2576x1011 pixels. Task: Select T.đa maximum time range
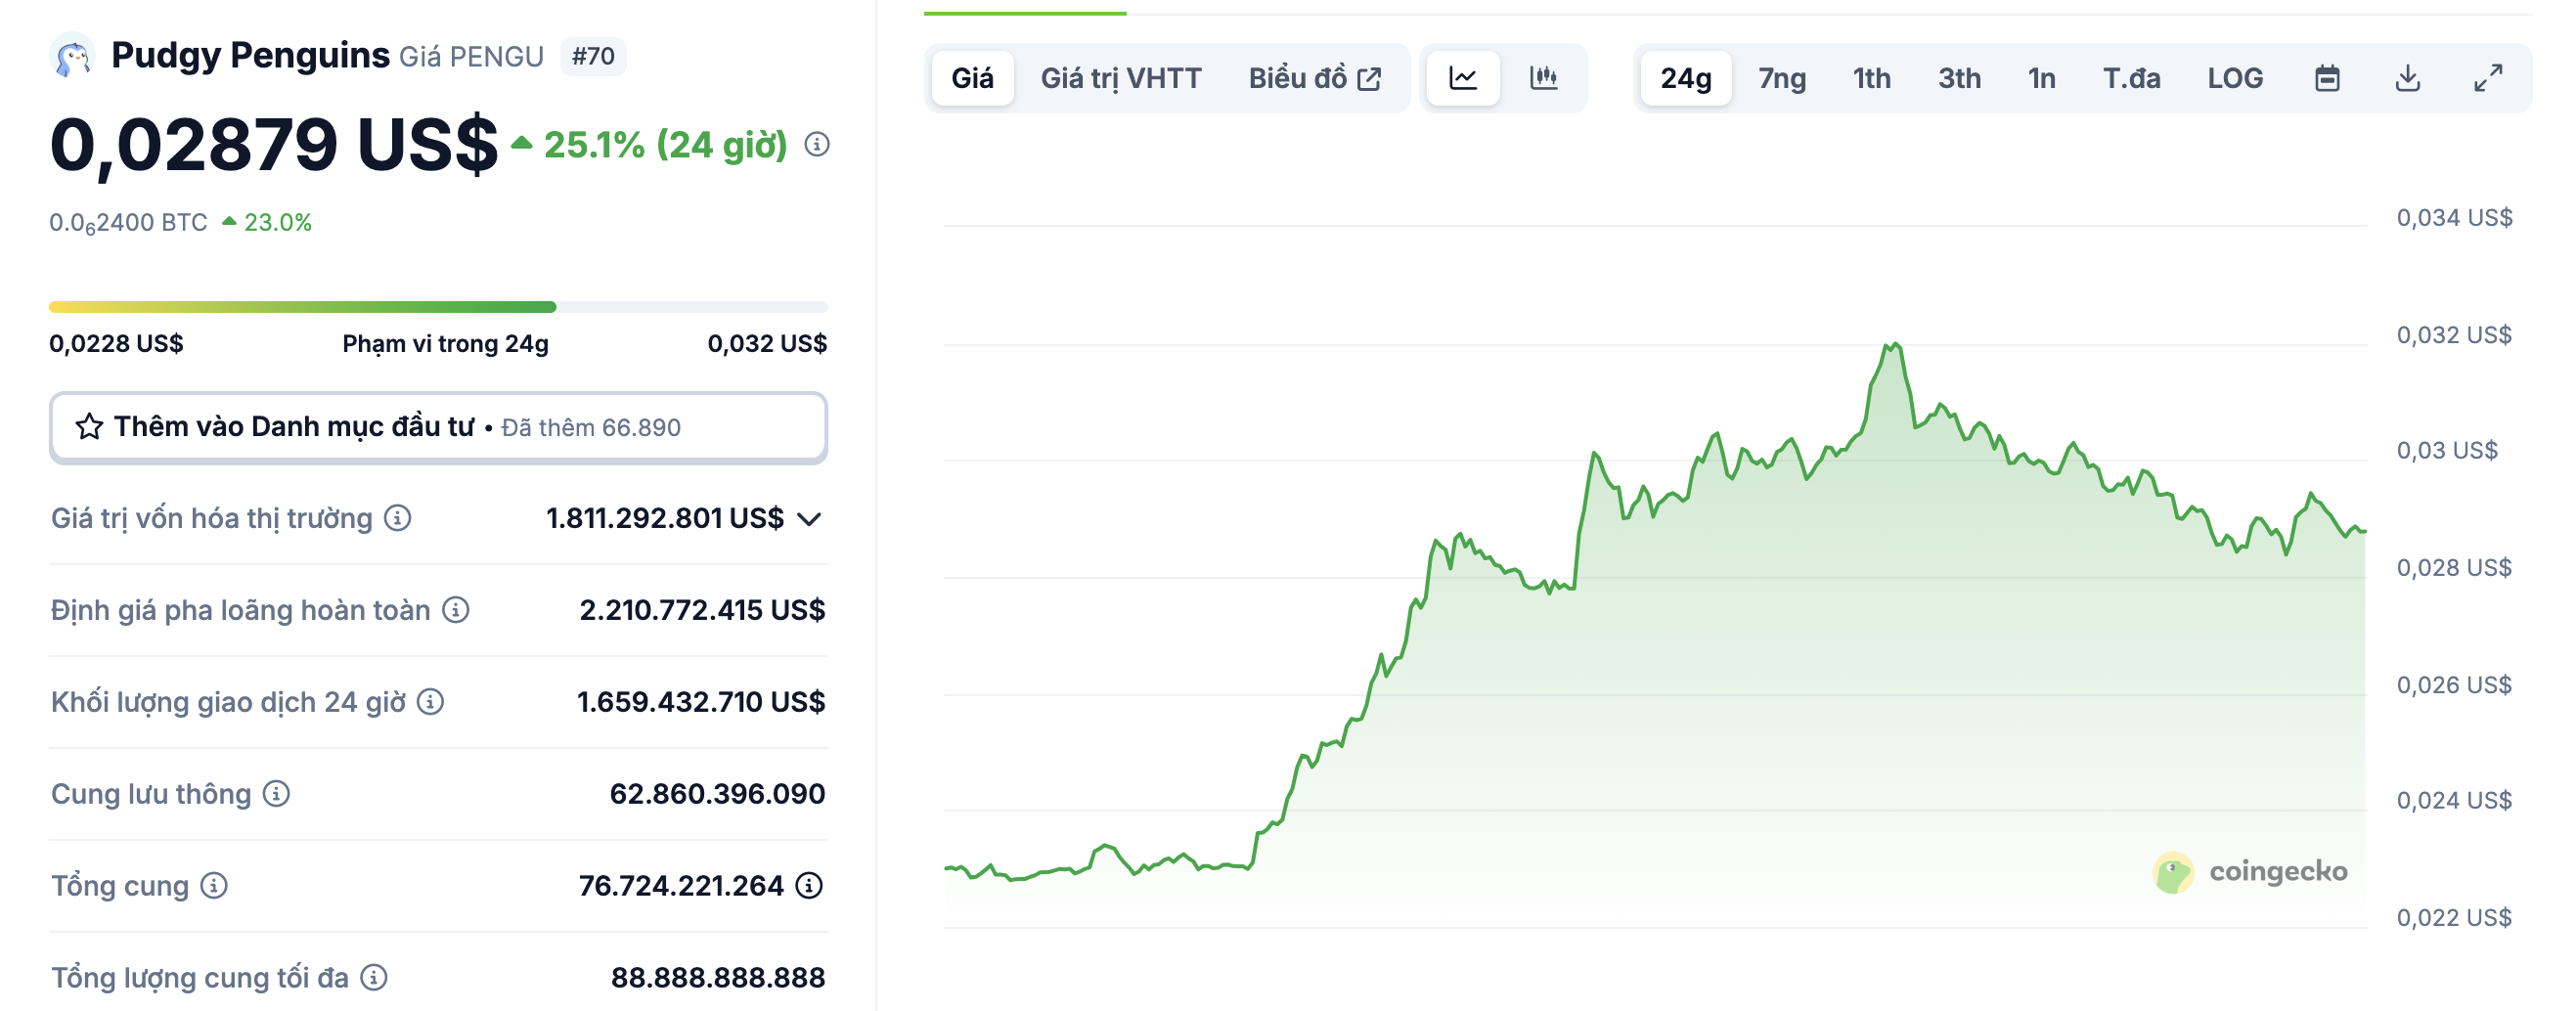click(x=2131, y=78)
